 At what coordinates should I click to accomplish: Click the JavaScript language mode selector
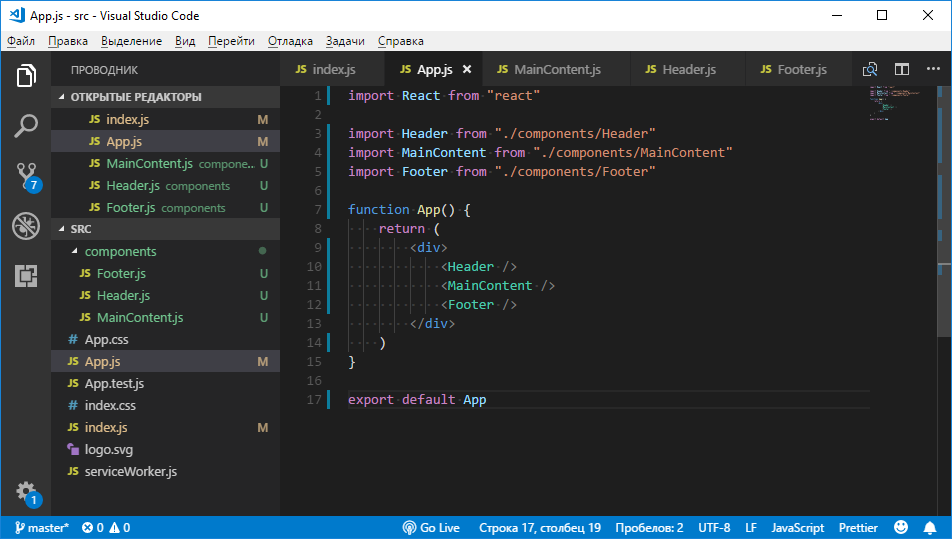[797, 527]
